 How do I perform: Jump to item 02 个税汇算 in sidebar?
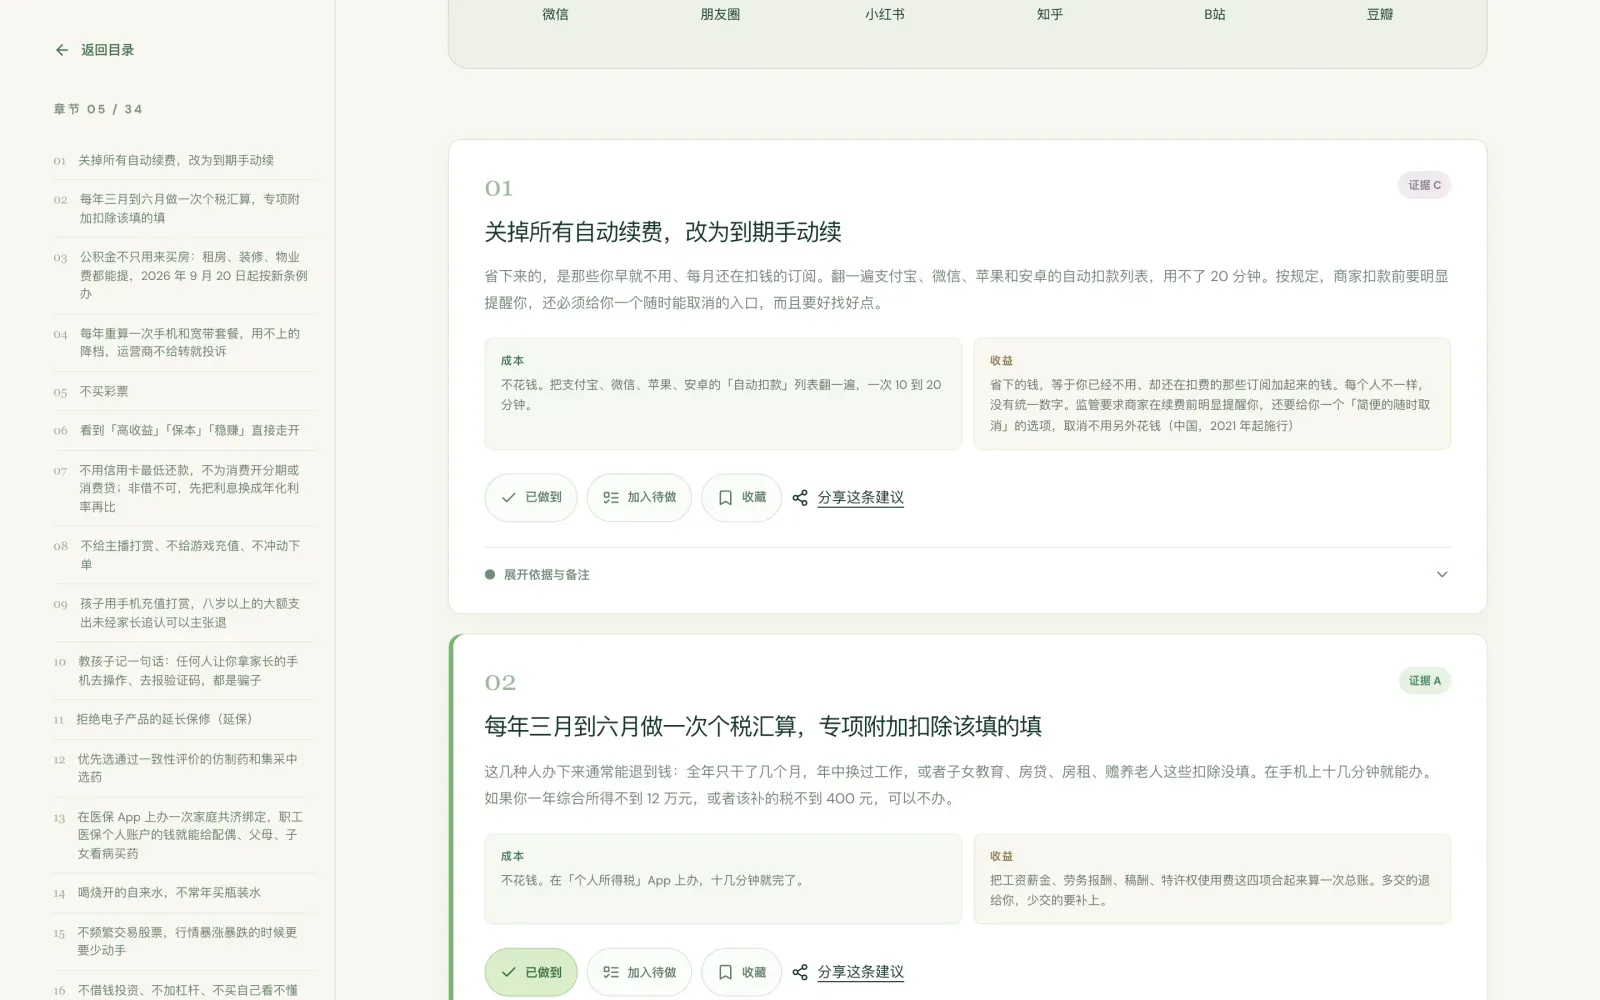point(184,209)
